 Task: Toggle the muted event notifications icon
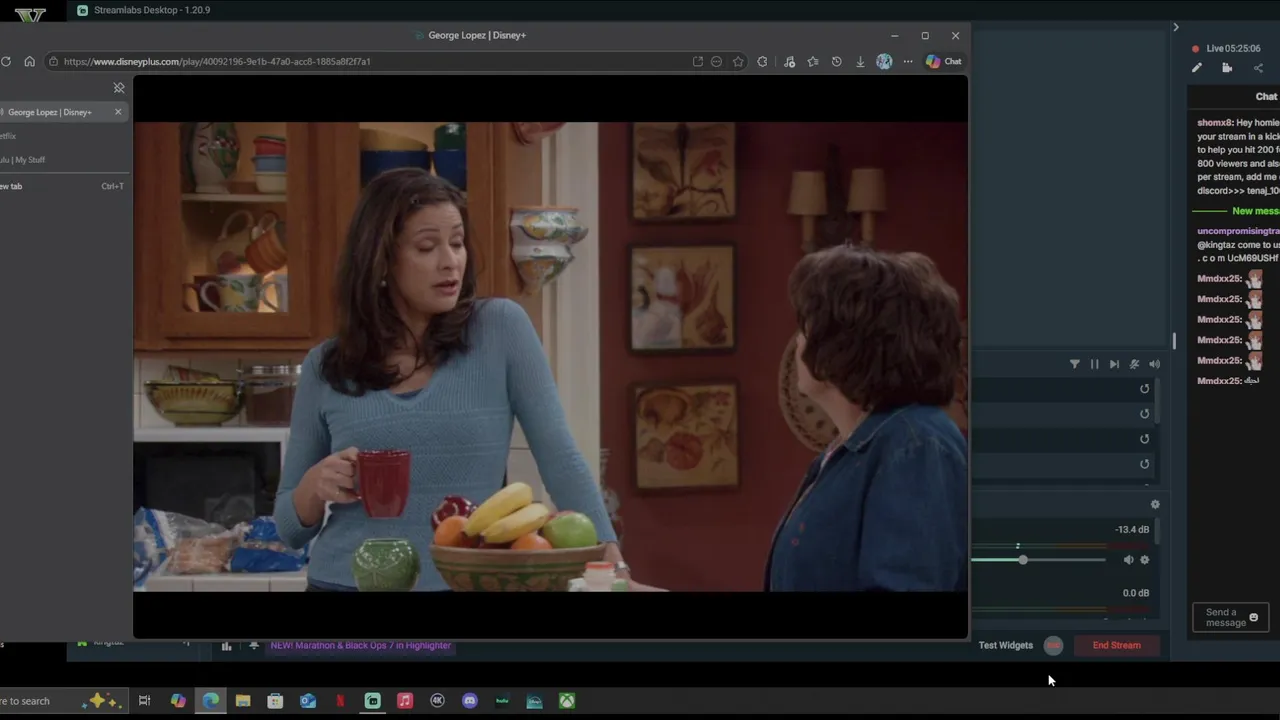pyautogui.click(x=1134, y=364)
